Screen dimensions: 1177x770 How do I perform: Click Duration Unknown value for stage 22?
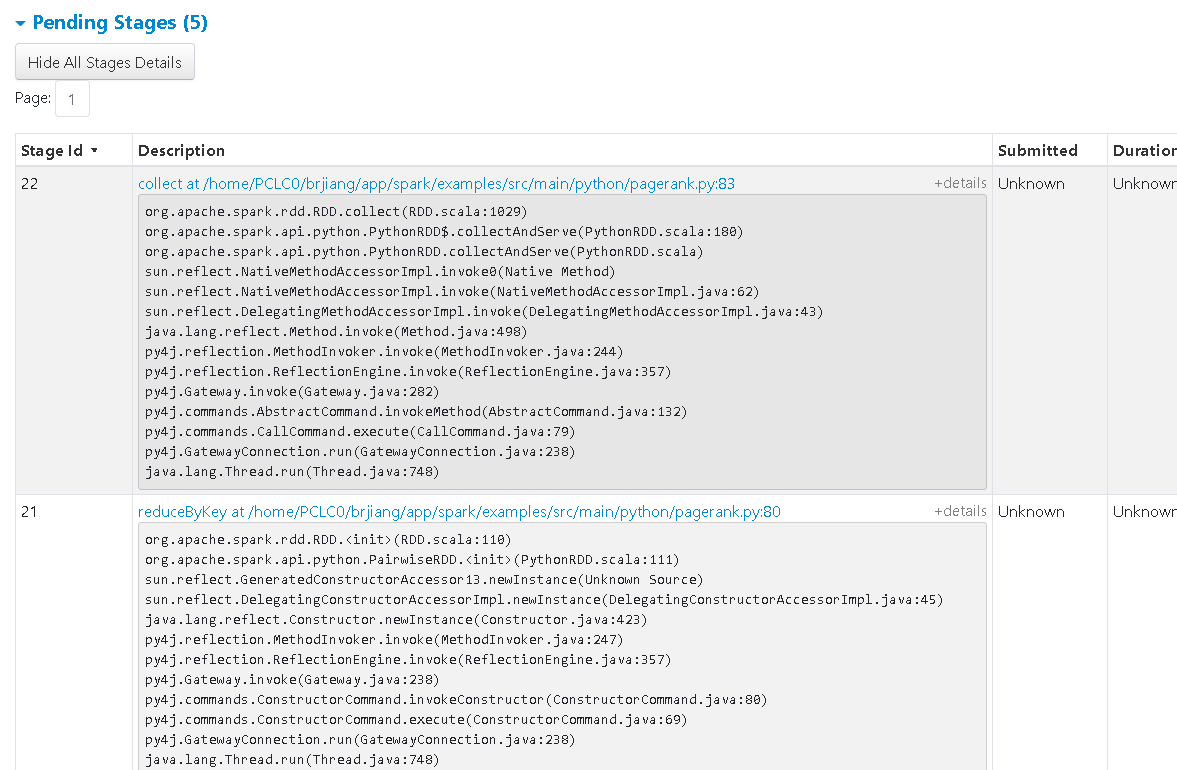(x=1144, y=184)
